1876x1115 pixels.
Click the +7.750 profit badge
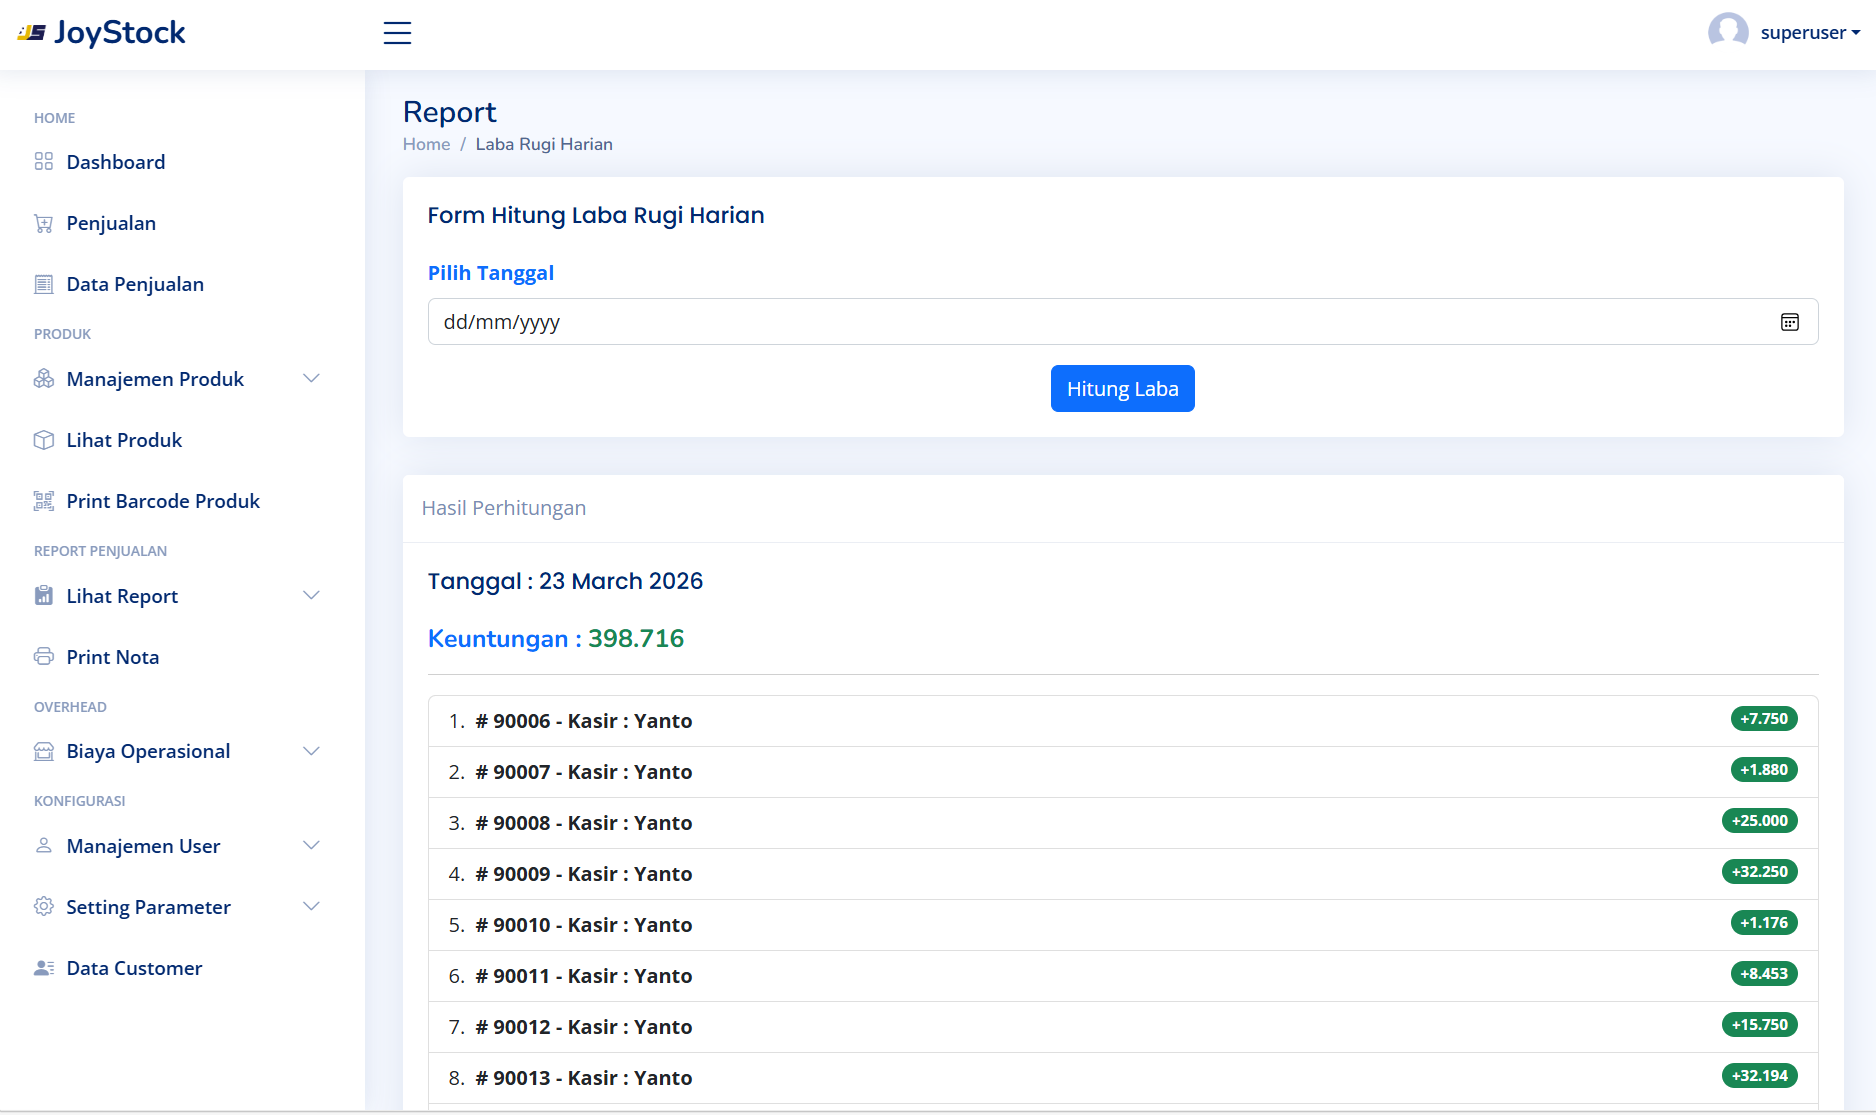[x=1764, y=719]
